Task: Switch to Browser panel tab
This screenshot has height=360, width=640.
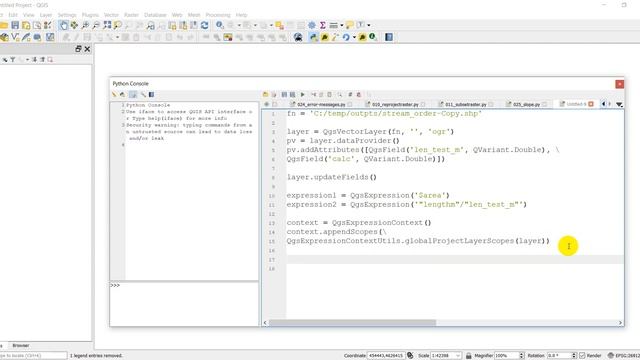Action: pos(20,346)
